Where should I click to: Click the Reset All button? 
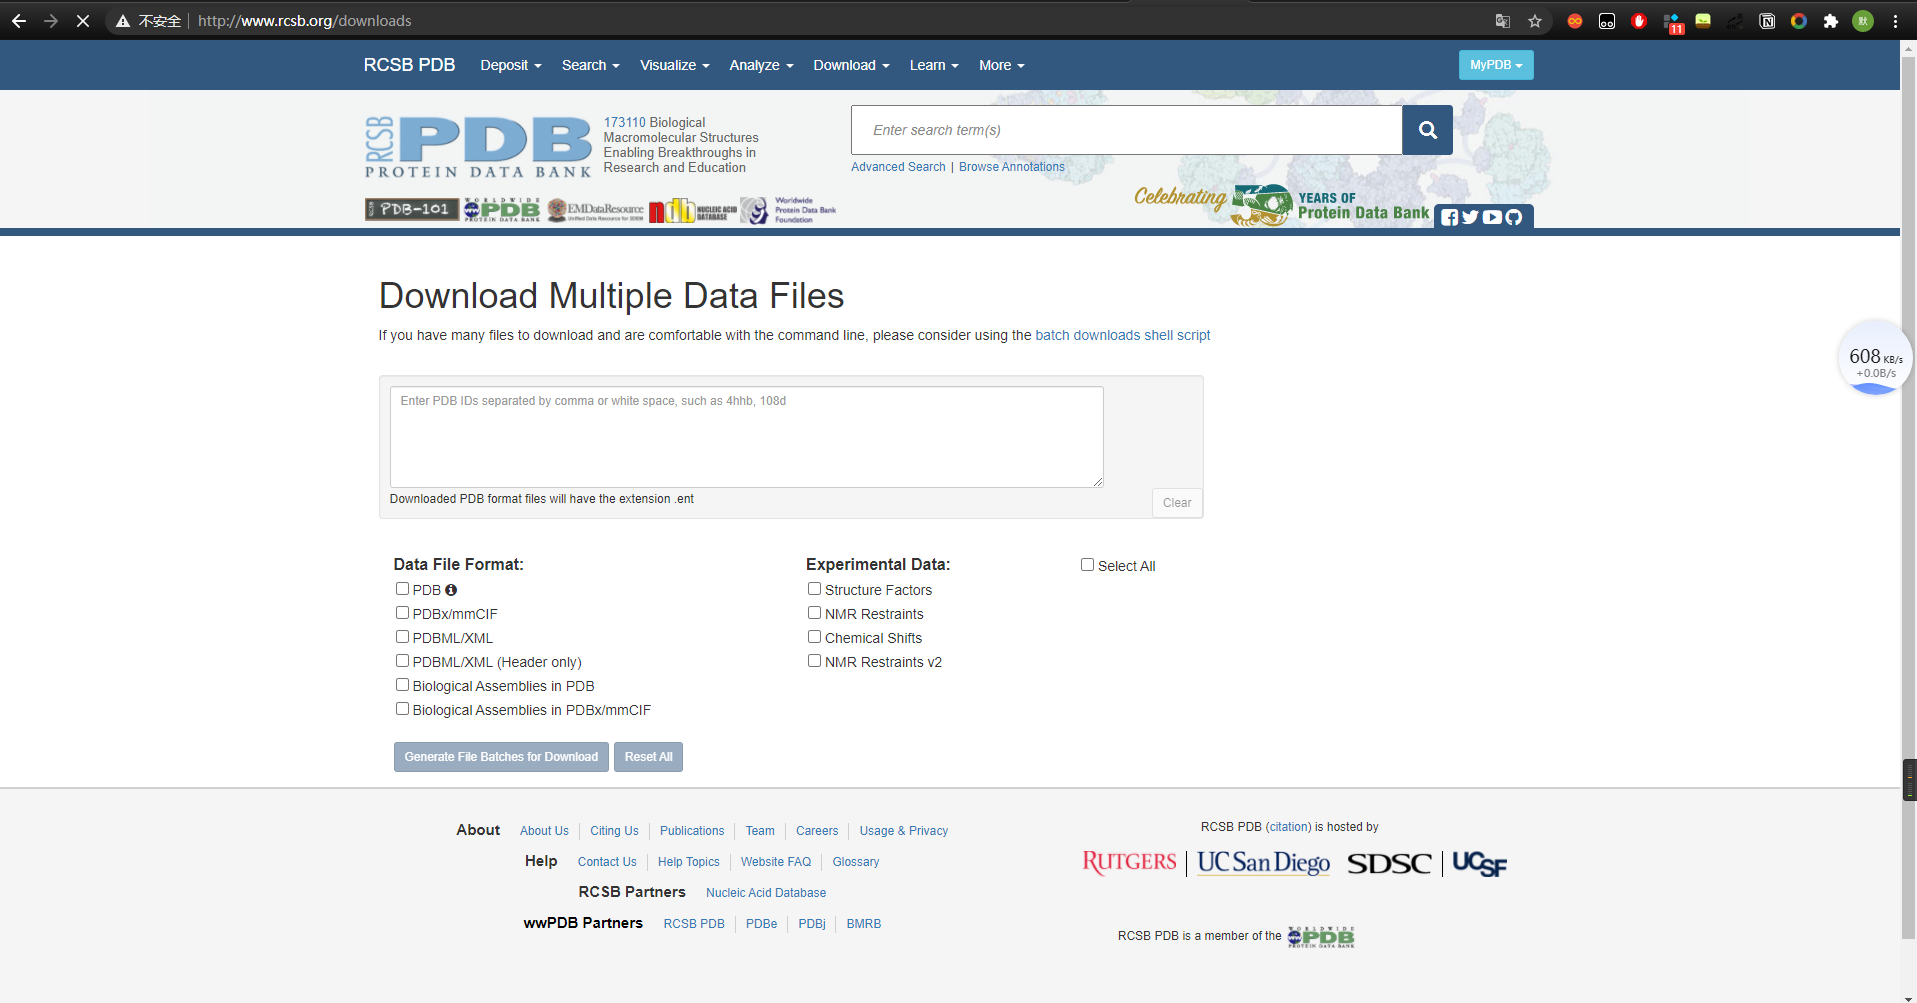(648, 757)
